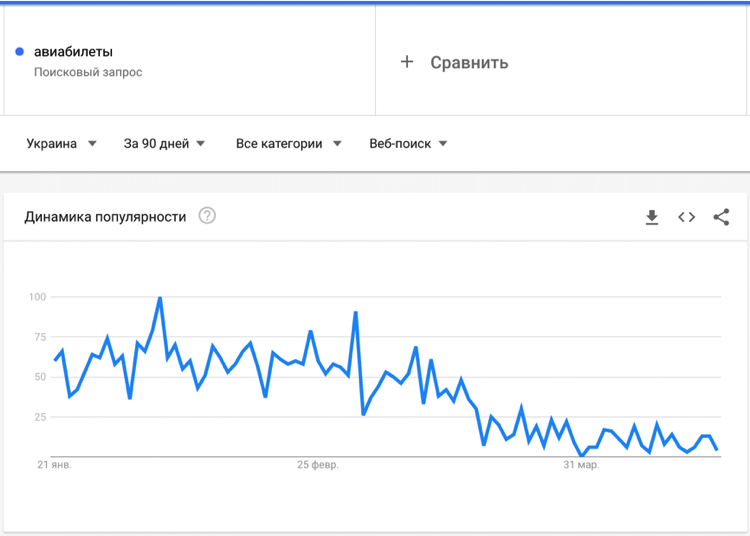This screenshot has height=536, width=750.
Task: Click the plus icon beside Сравнить
Action: tap(407, 62)
